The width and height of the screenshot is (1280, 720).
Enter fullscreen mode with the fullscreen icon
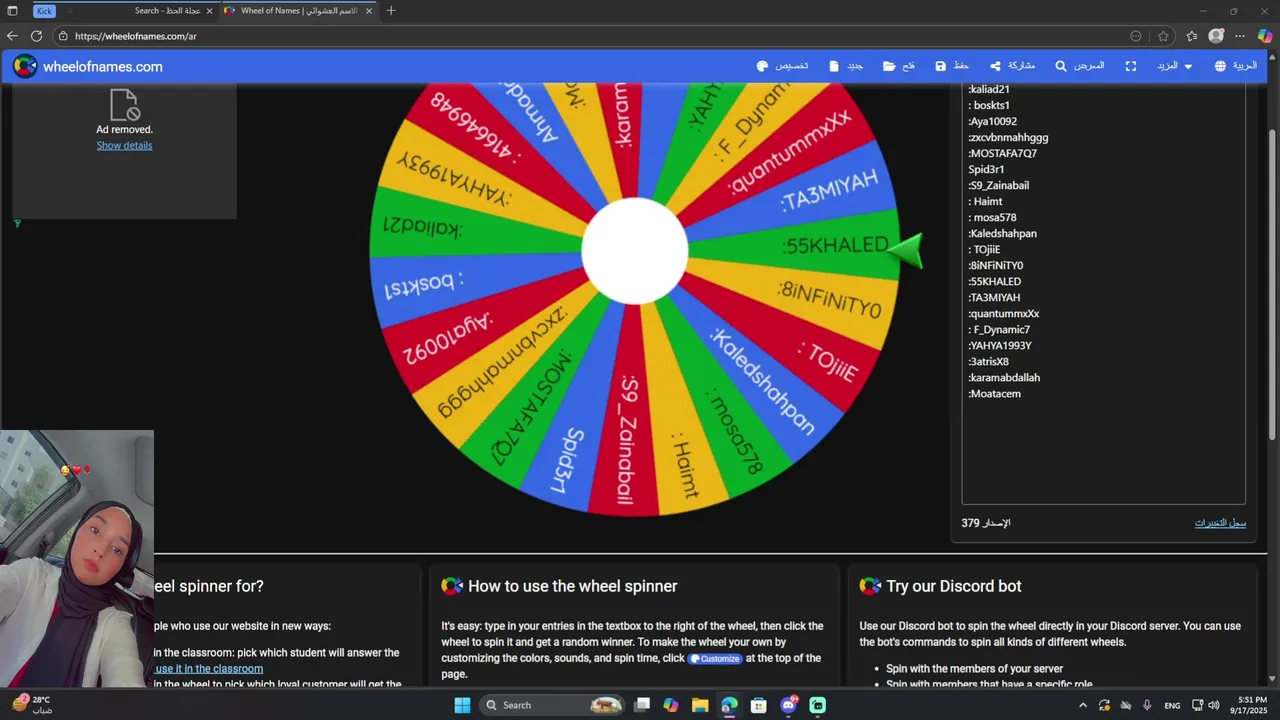point(1131,66)
